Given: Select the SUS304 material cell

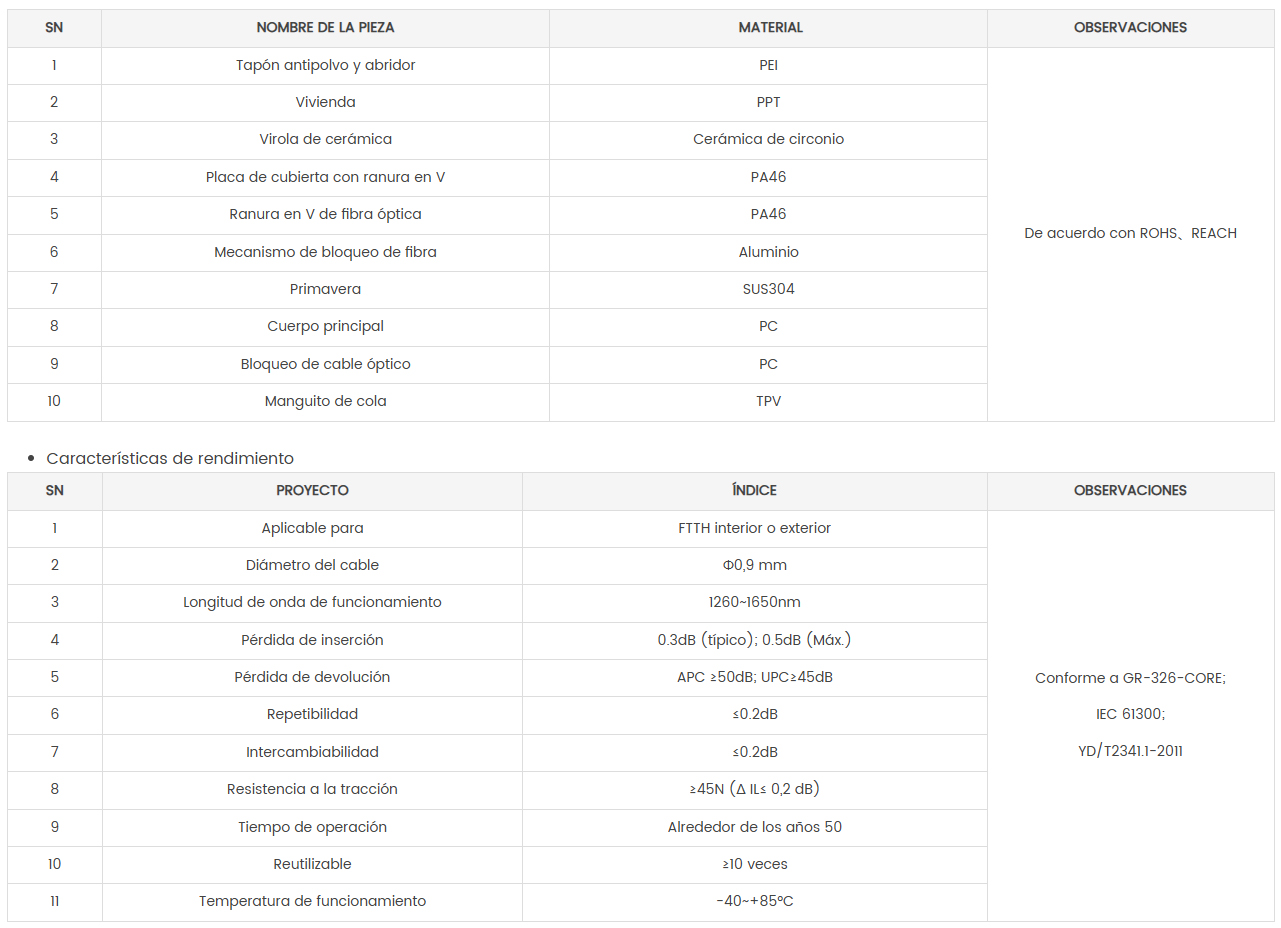Looking at the screenshot, I should tap(768, 289).
